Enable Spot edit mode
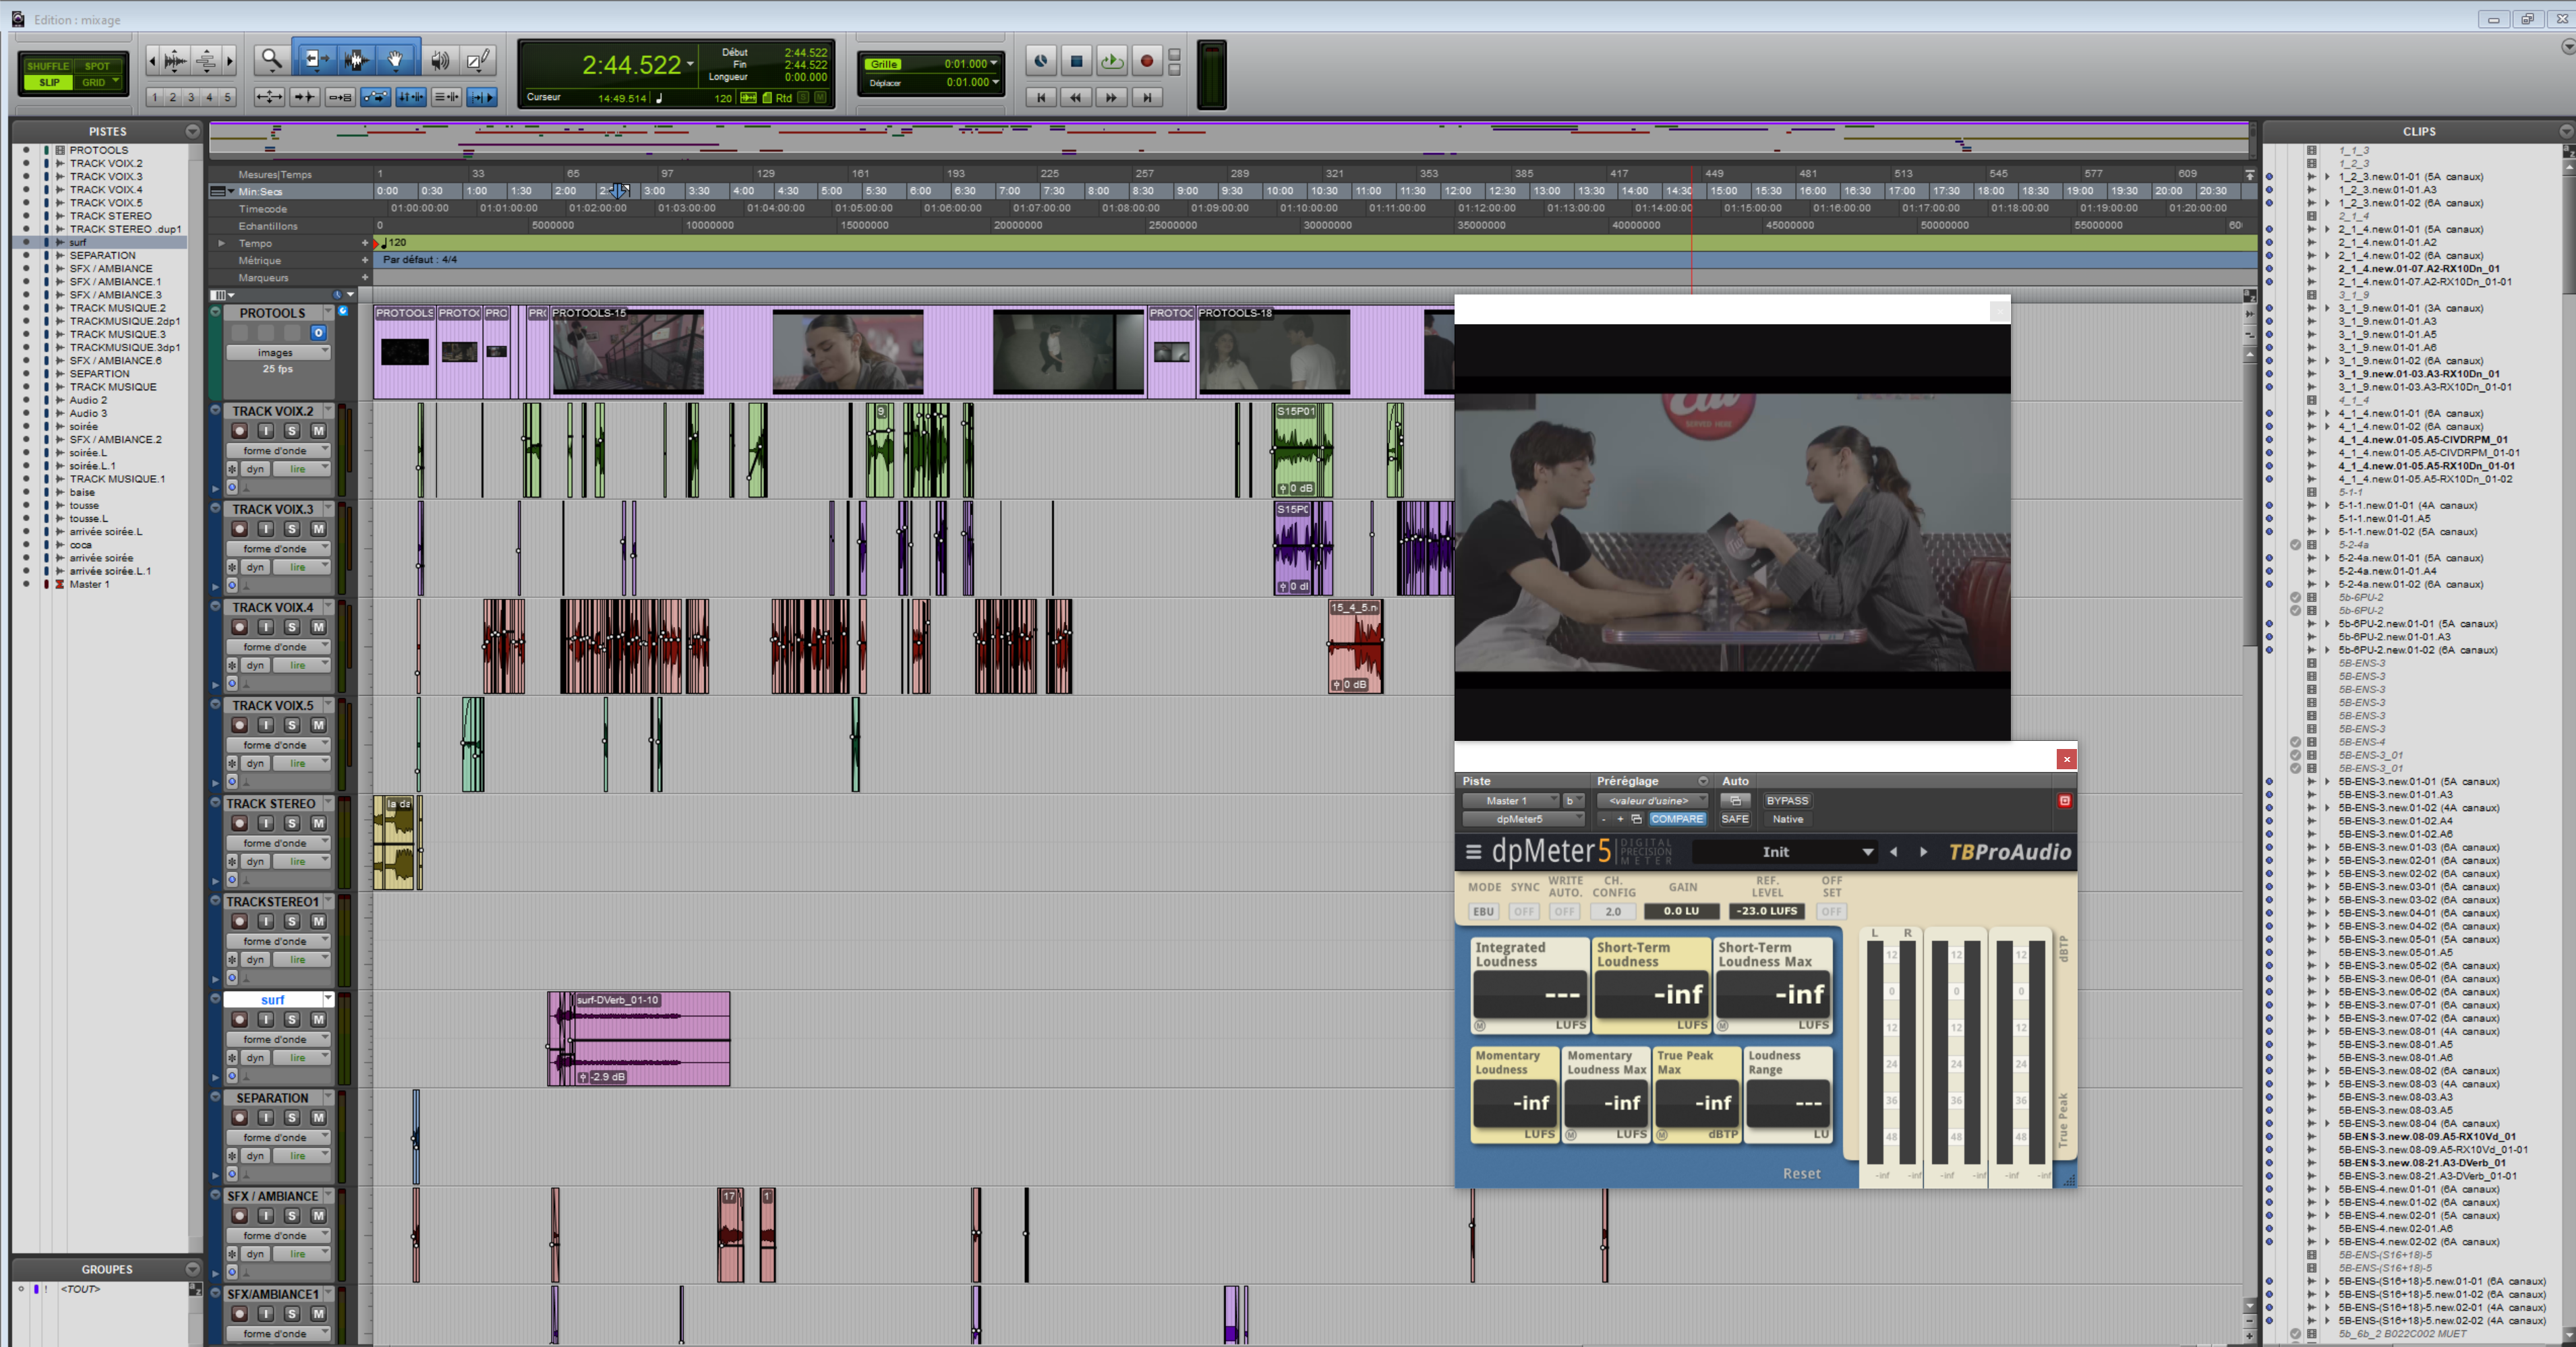2576x1347 pixels. (97, 66)
